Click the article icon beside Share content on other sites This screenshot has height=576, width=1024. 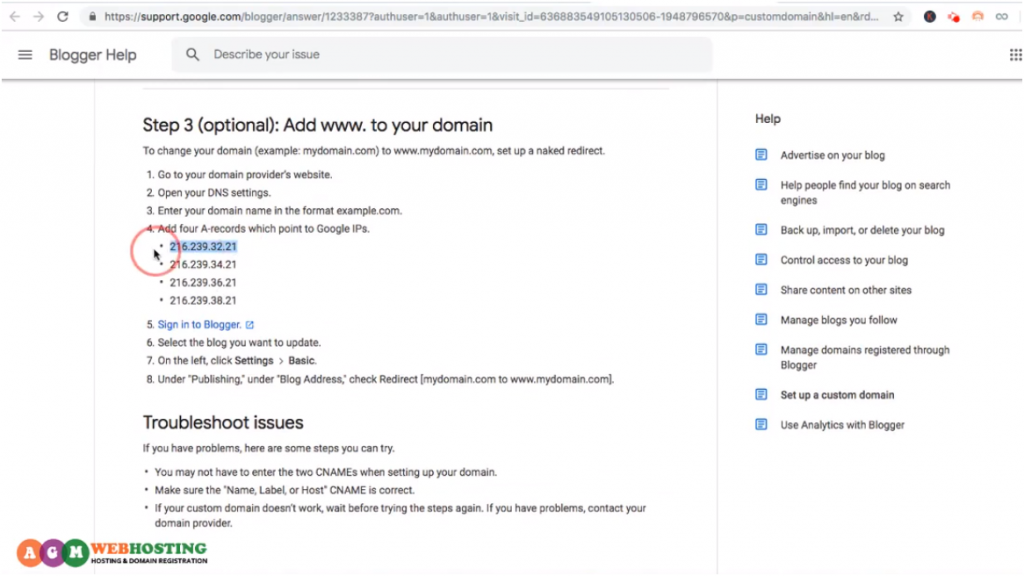(x=761, y=290)
